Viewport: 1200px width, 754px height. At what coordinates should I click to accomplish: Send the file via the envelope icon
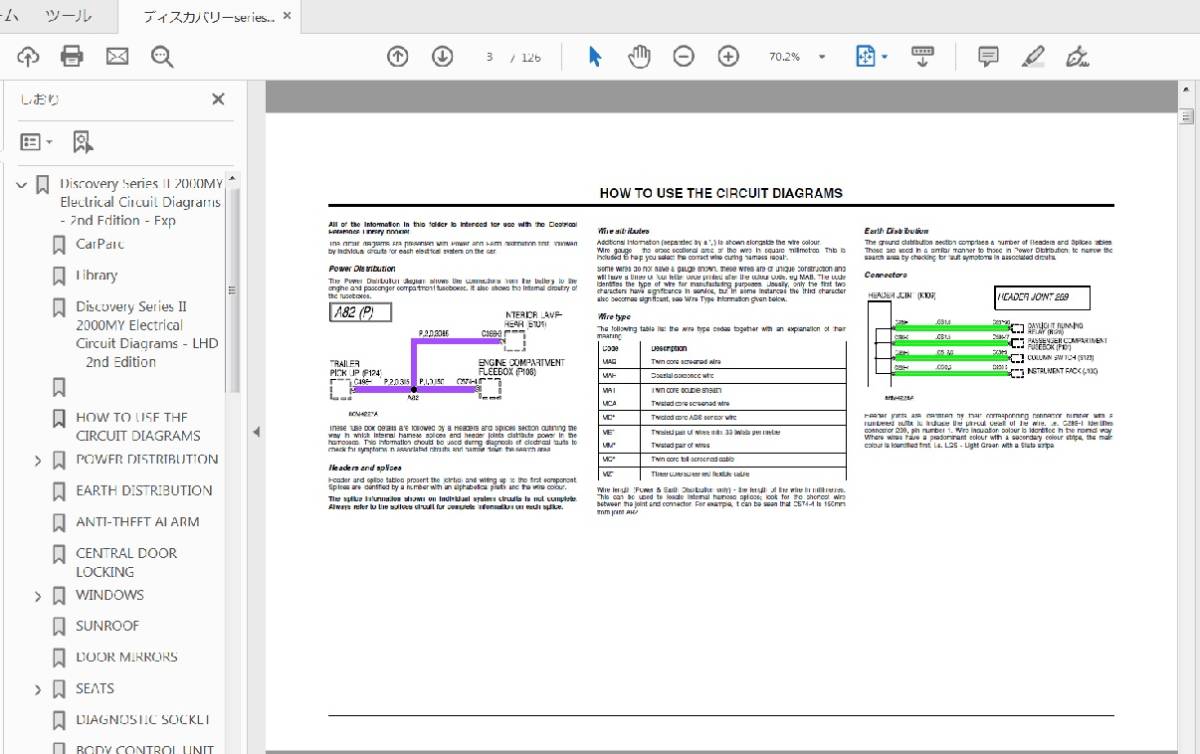117,56
